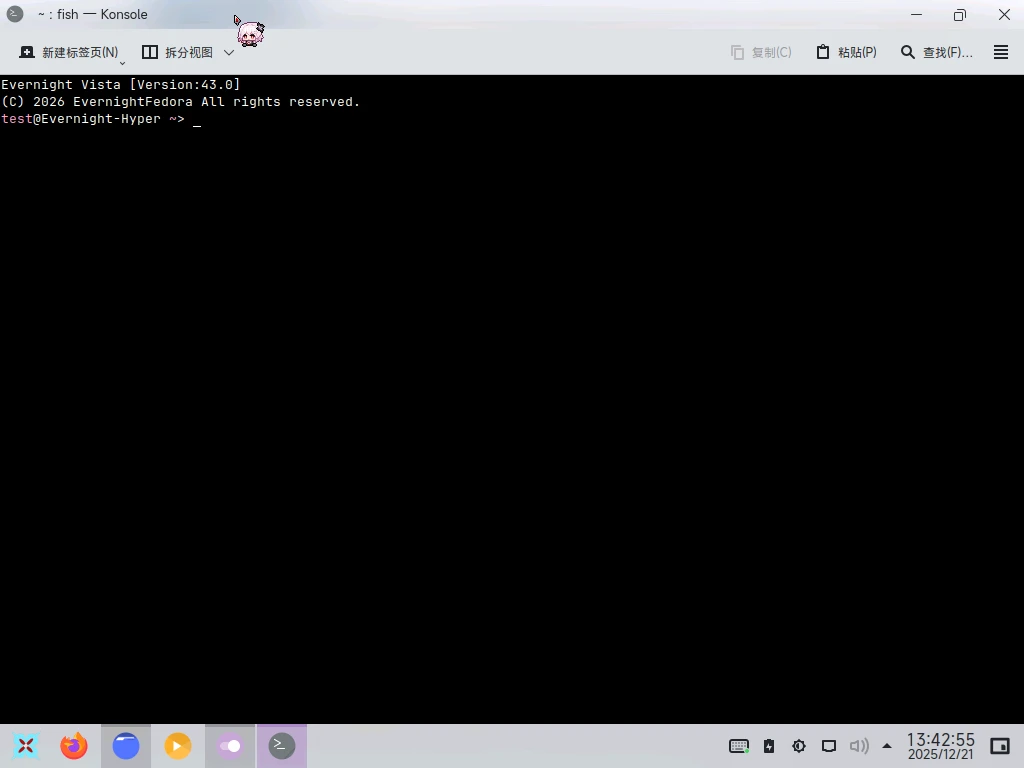The width and height of the screenshot is (1024, 768).
Task: Open a new tab with 新建标签页(N)
Action: pyautogui.click(x=69, y=52)
